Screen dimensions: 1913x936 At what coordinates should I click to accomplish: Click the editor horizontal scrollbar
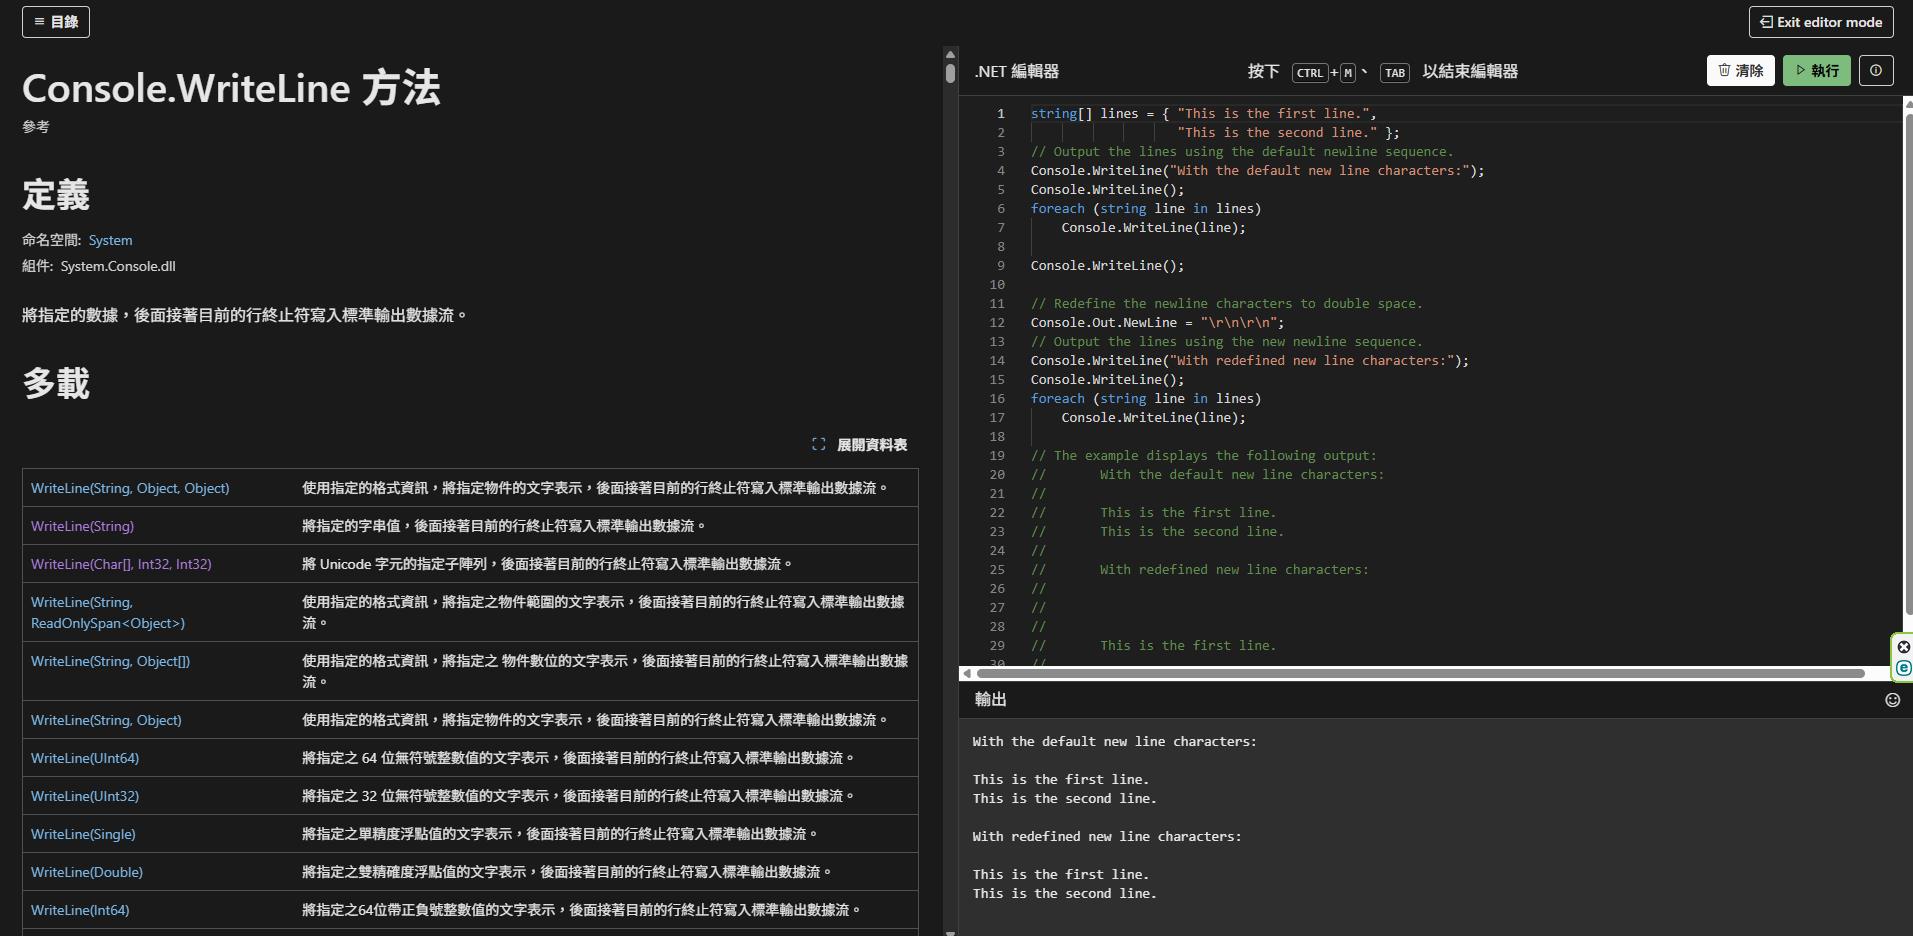coord(1420,673)
